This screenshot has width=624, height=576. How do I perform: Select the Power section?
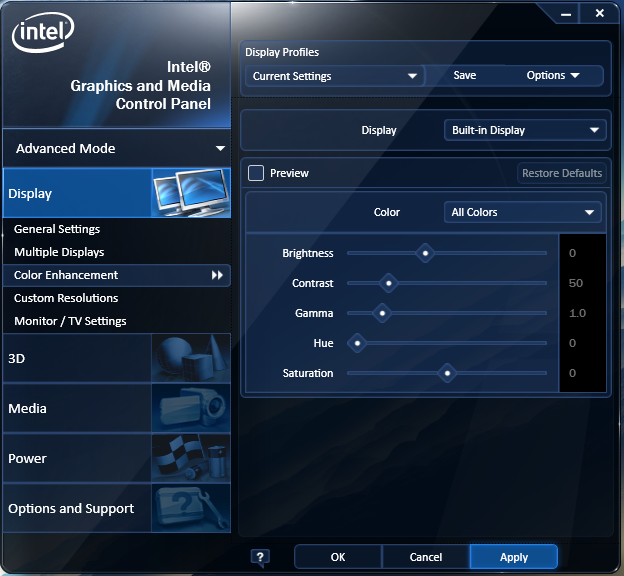point(117,458)
